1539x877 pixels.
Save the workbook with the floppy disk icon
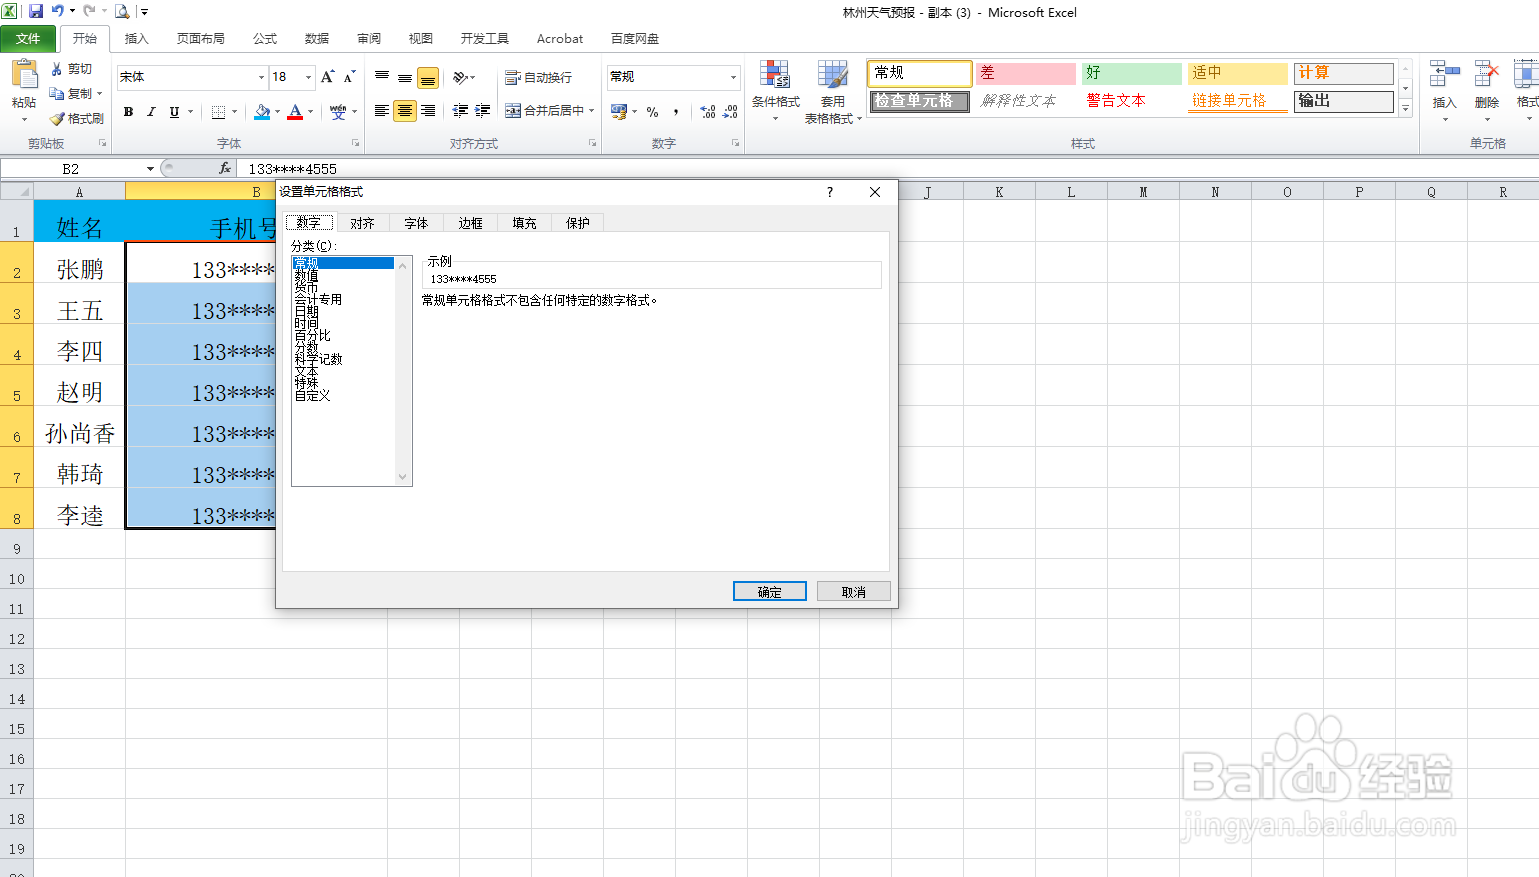[x=36, y=12]
